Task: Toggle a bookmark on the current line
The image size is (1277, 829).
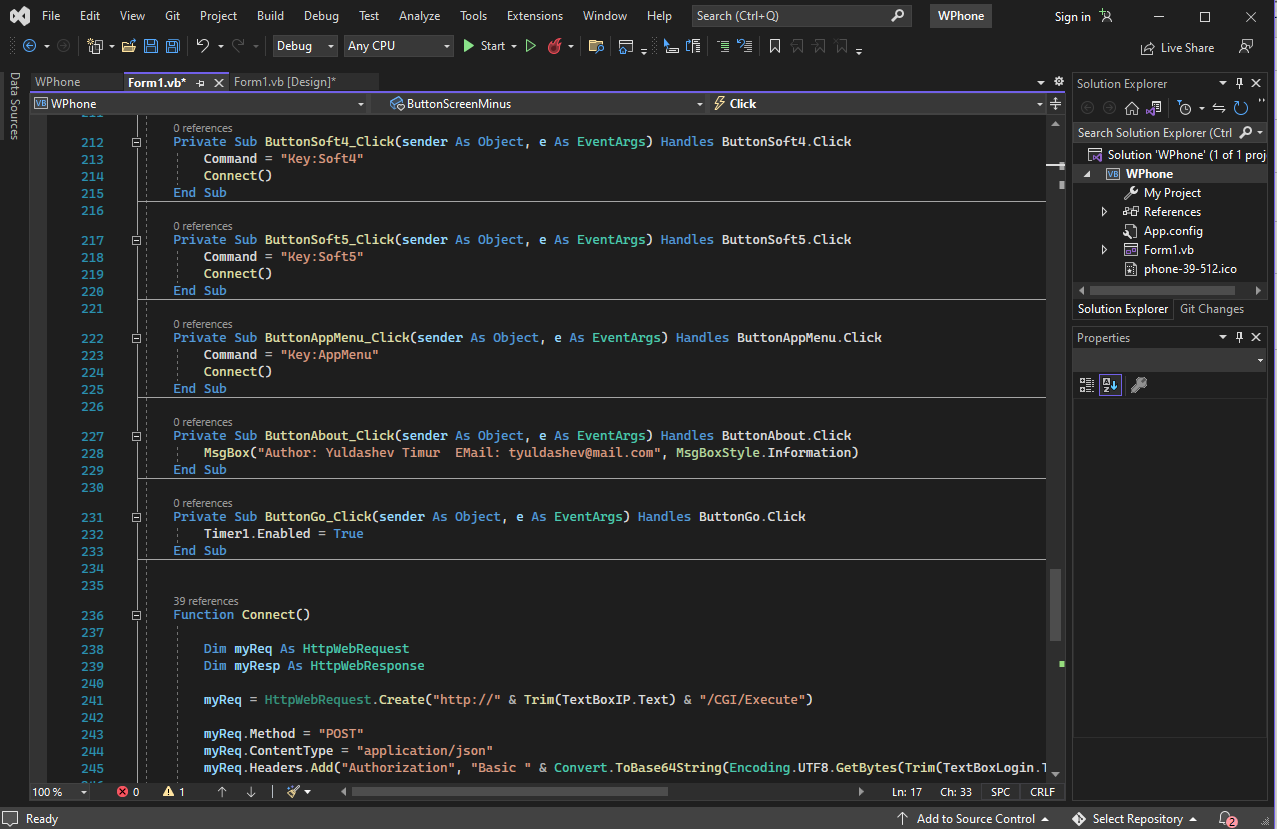Action: click(x=775, y=46)
